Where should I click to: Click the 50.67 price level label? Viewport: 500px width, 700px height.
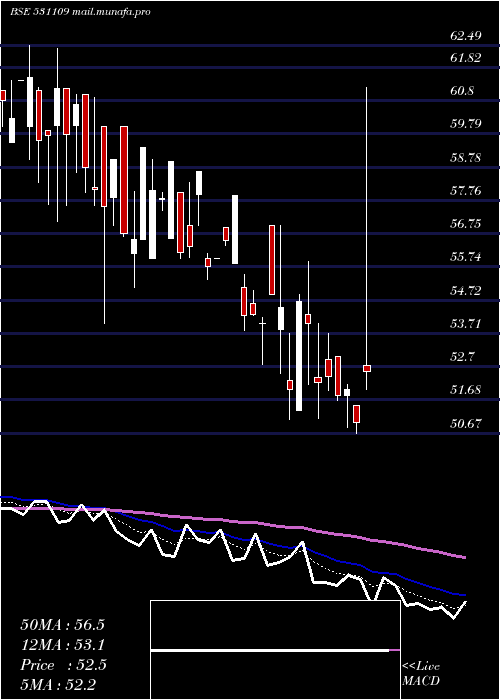tap(466, 424)
